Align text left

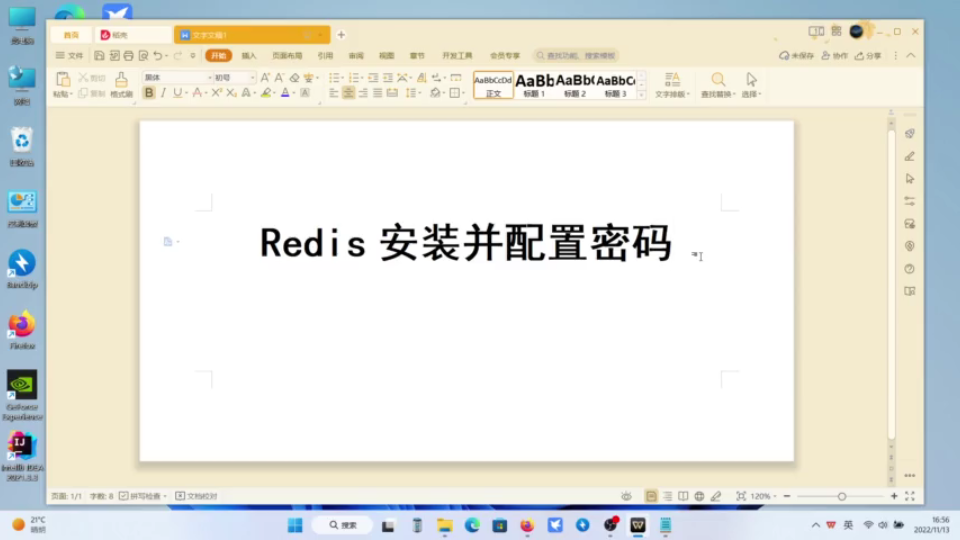pyautogui.click(x=334, y=93)
